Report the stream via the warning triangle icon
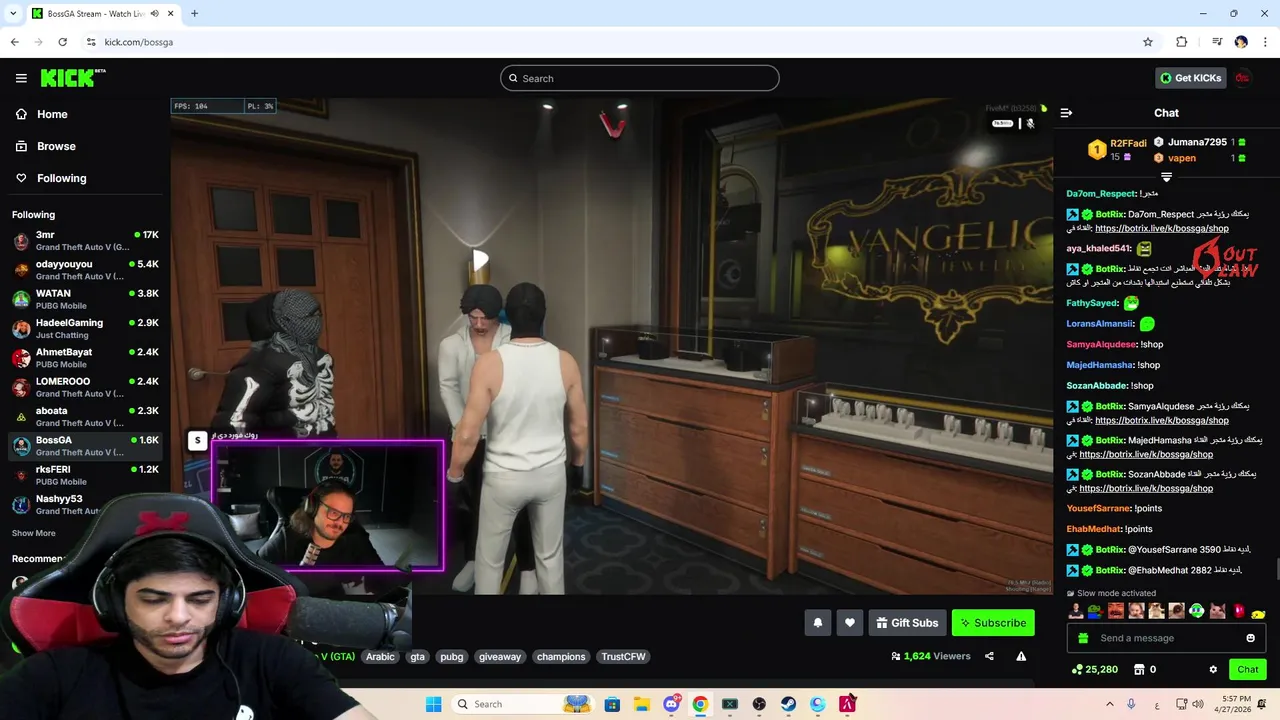1280x720 pixels. pyautogui.click(x=1021, y=656)
